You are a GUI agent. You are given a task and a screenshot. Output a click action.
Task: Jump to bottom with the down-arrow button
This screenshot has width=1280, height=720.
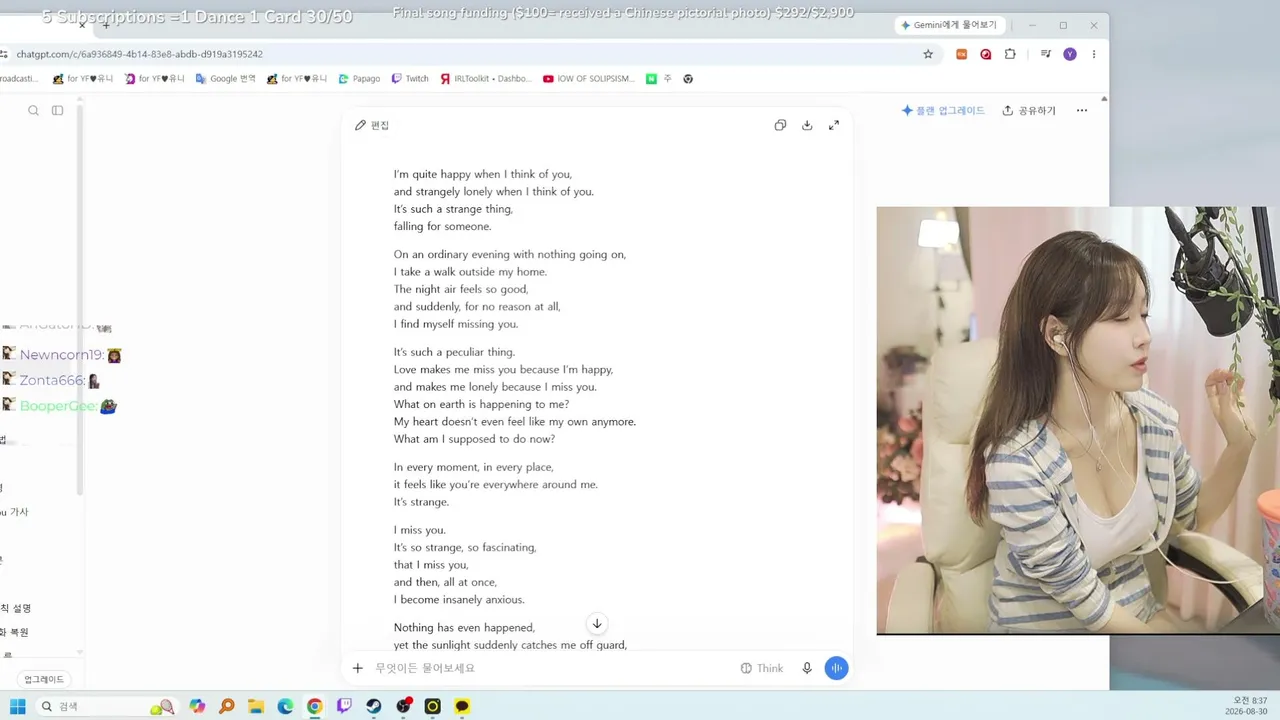tap(597, 624)
